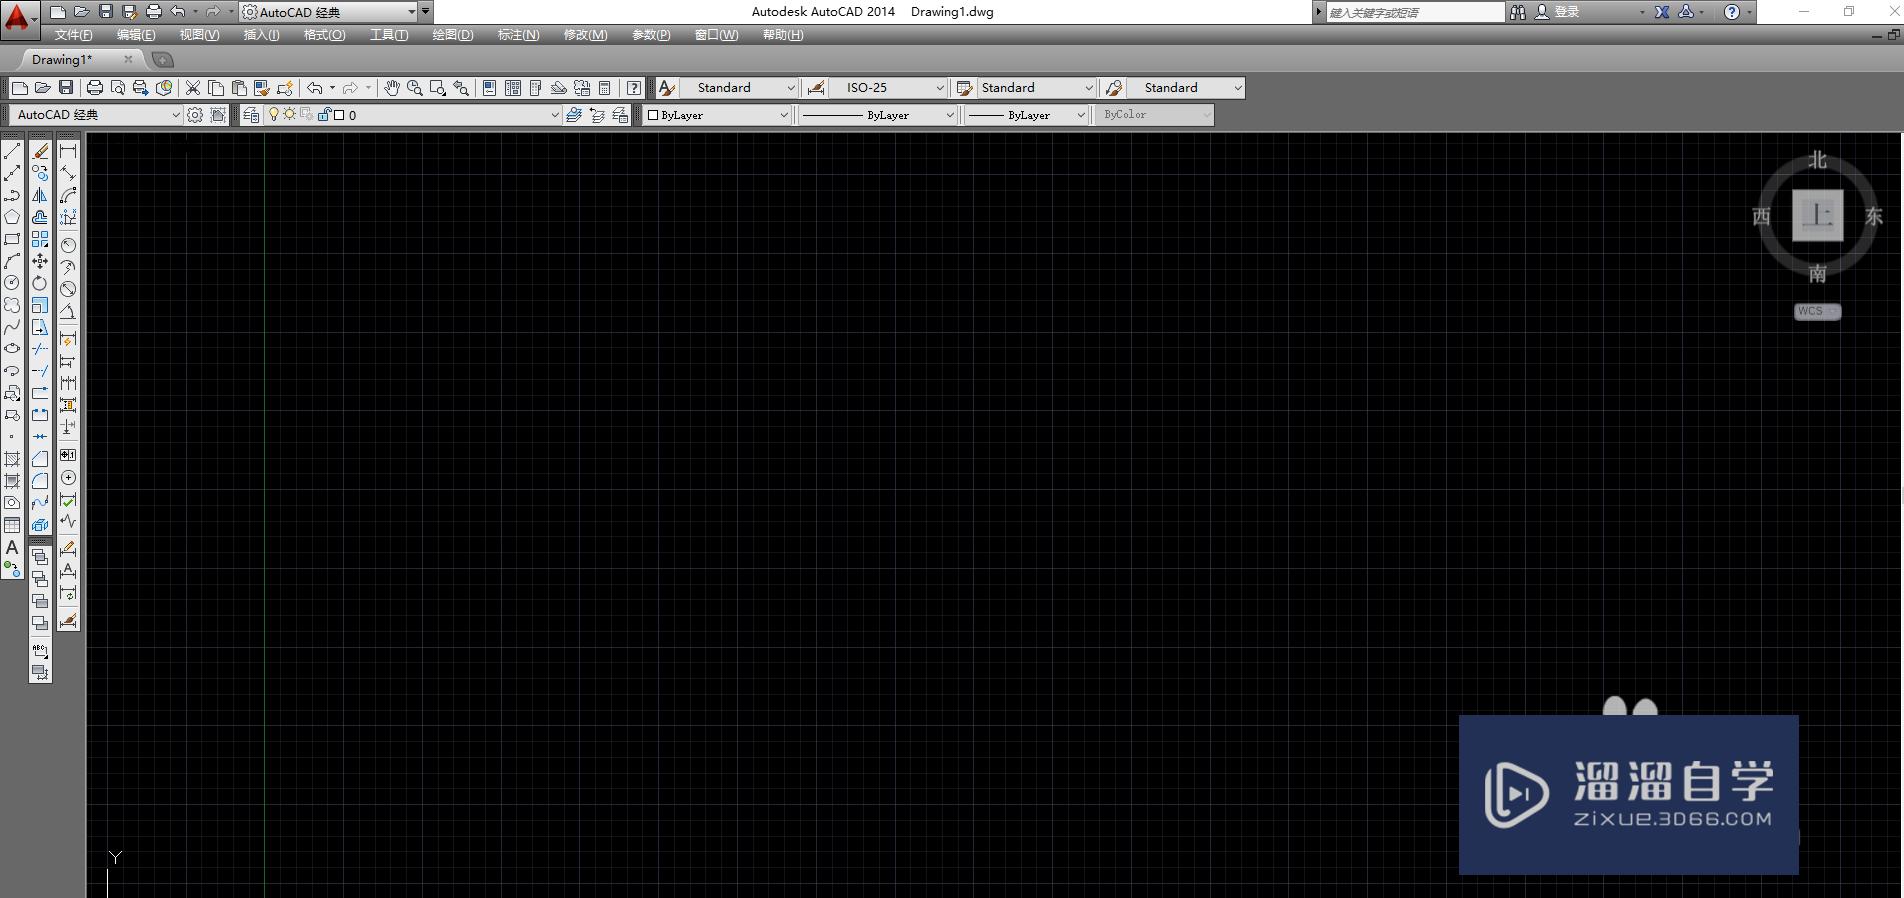The height and width of the screenshot is (898, 1904).
Task: Add a Center Mark dimension
Action: point(68,478)
